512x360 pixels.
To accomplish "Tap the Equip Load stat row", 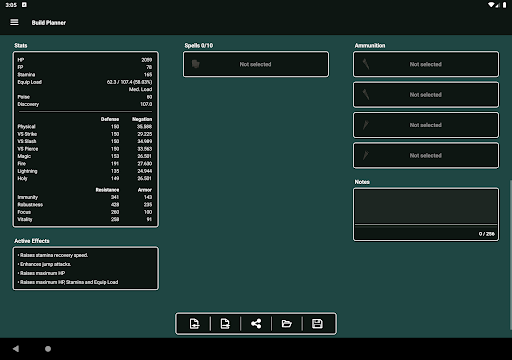I will tap(85, 82).
